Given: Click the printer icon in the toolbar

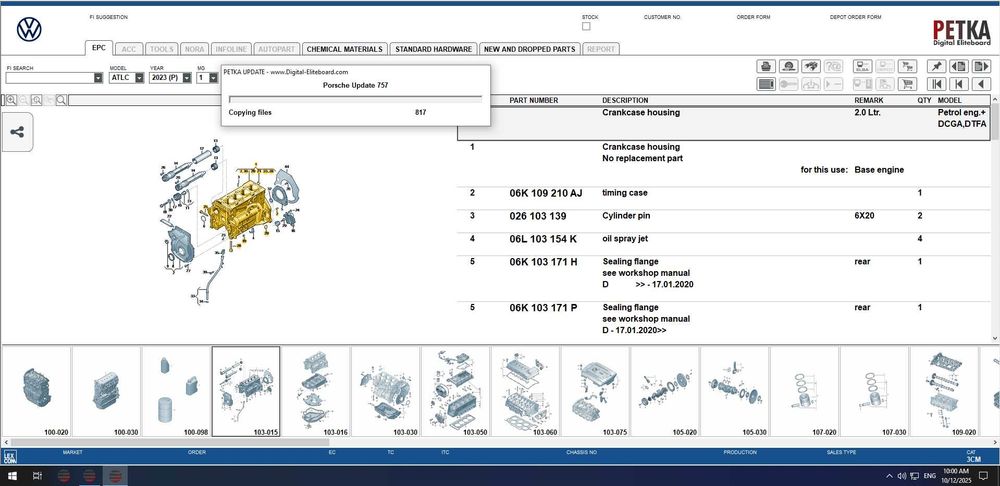Looking at the screenshot, I should (766, 66).
